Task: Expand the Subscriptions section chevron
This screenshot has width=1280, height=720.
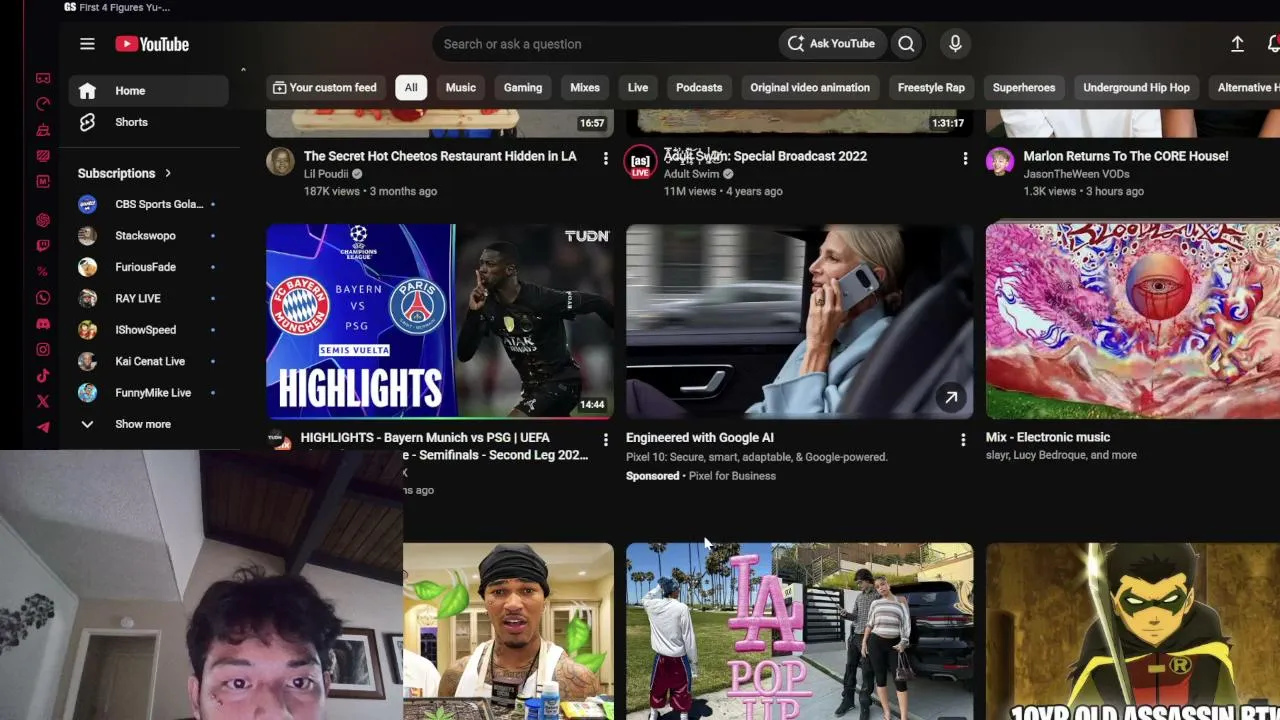Action: (168, 173)
